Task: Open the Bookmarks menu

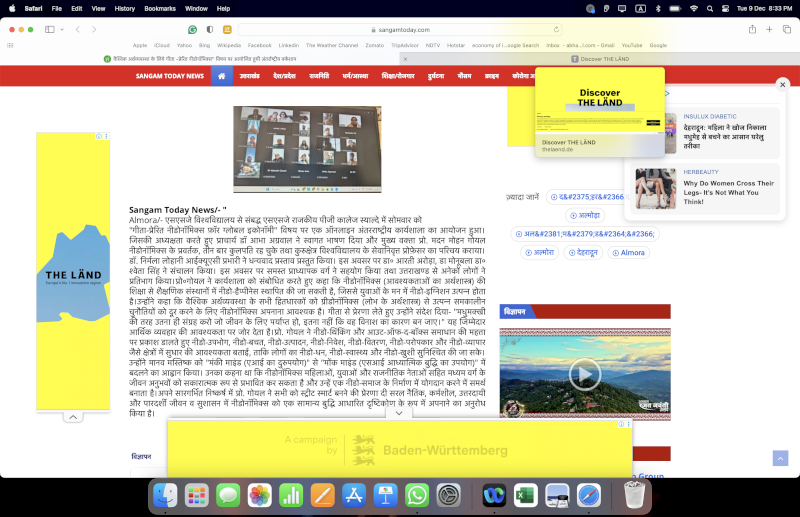Action: (159, 8)
